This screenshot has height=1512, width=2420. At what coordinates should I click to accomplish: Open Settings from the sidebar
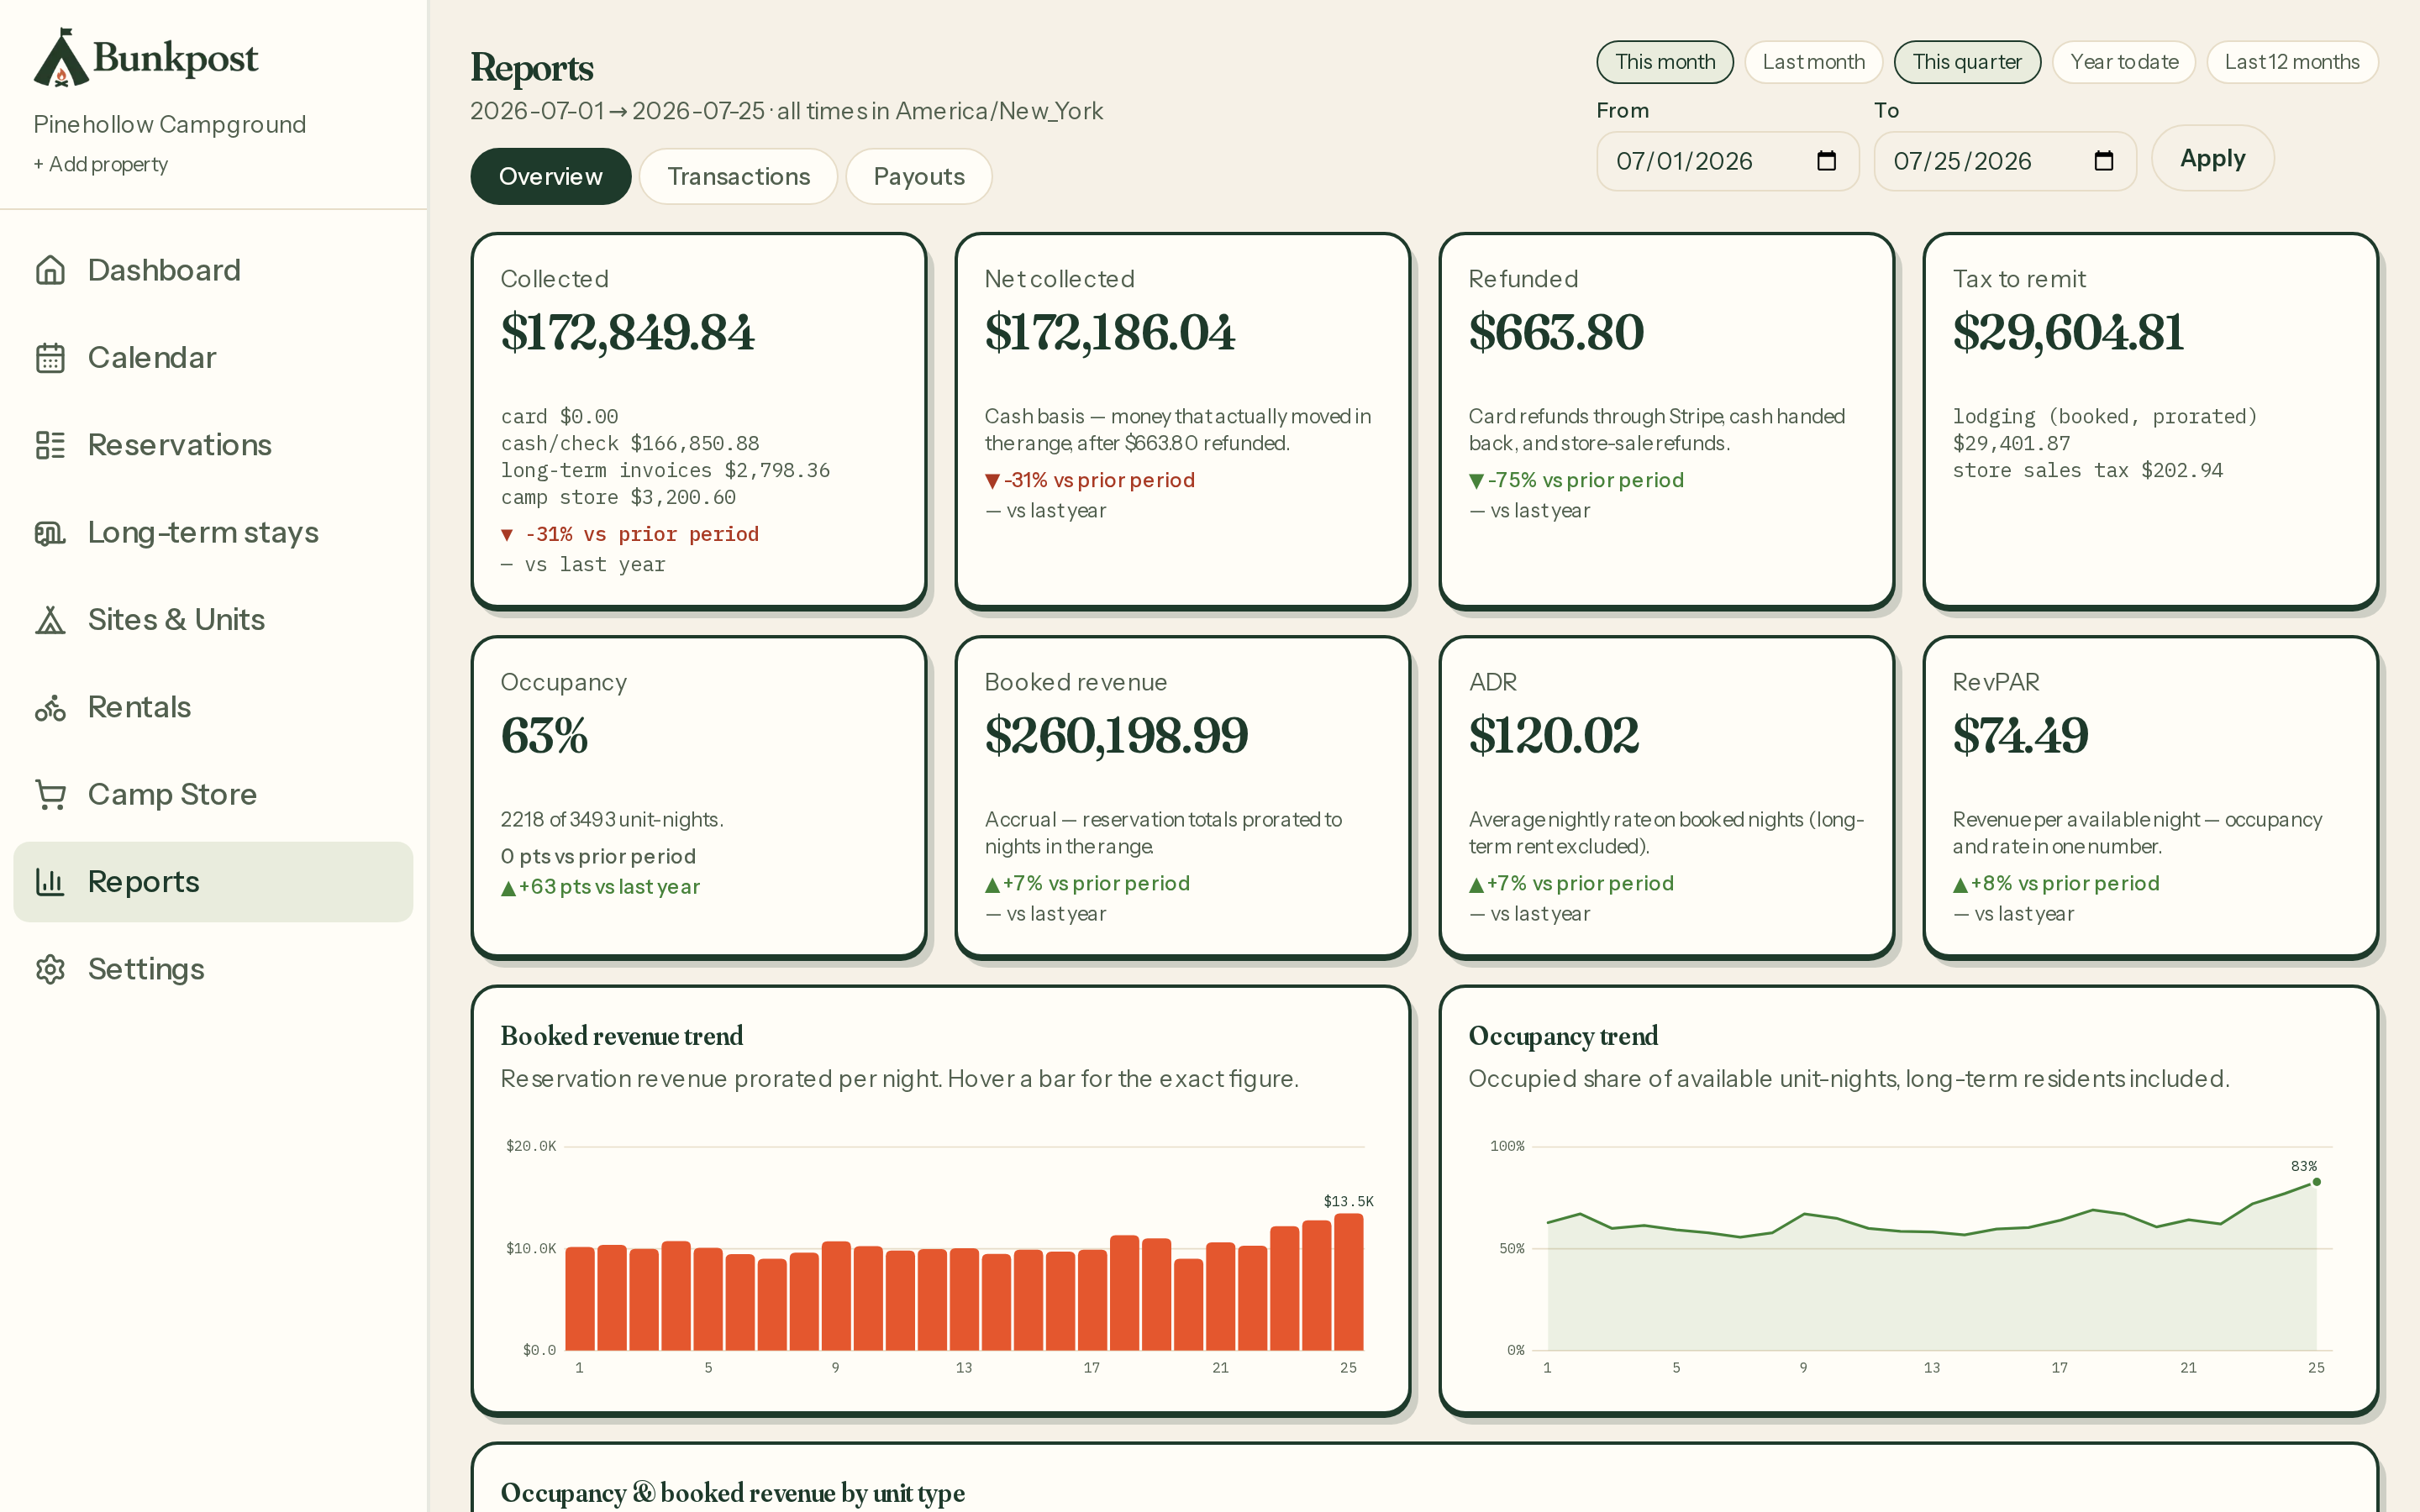(213, 969)
